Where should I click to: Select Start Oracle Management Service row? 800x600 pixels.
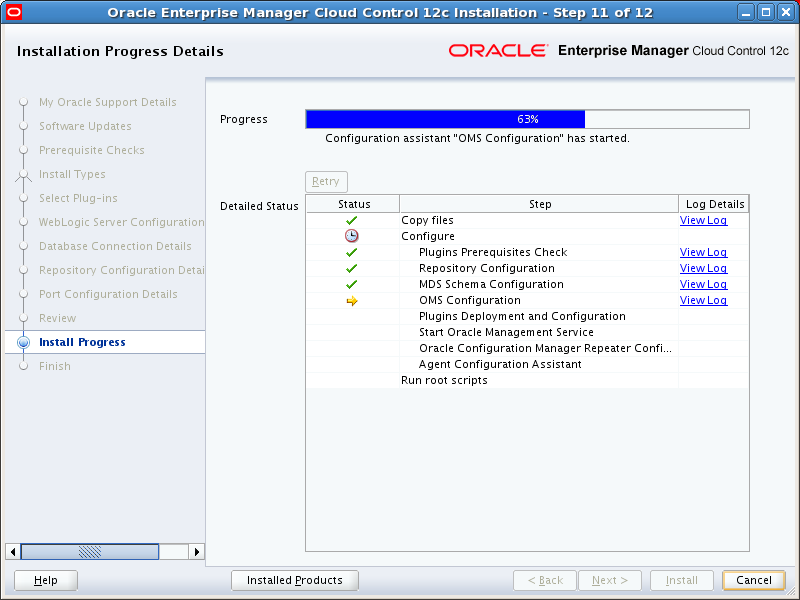[528, 332]
